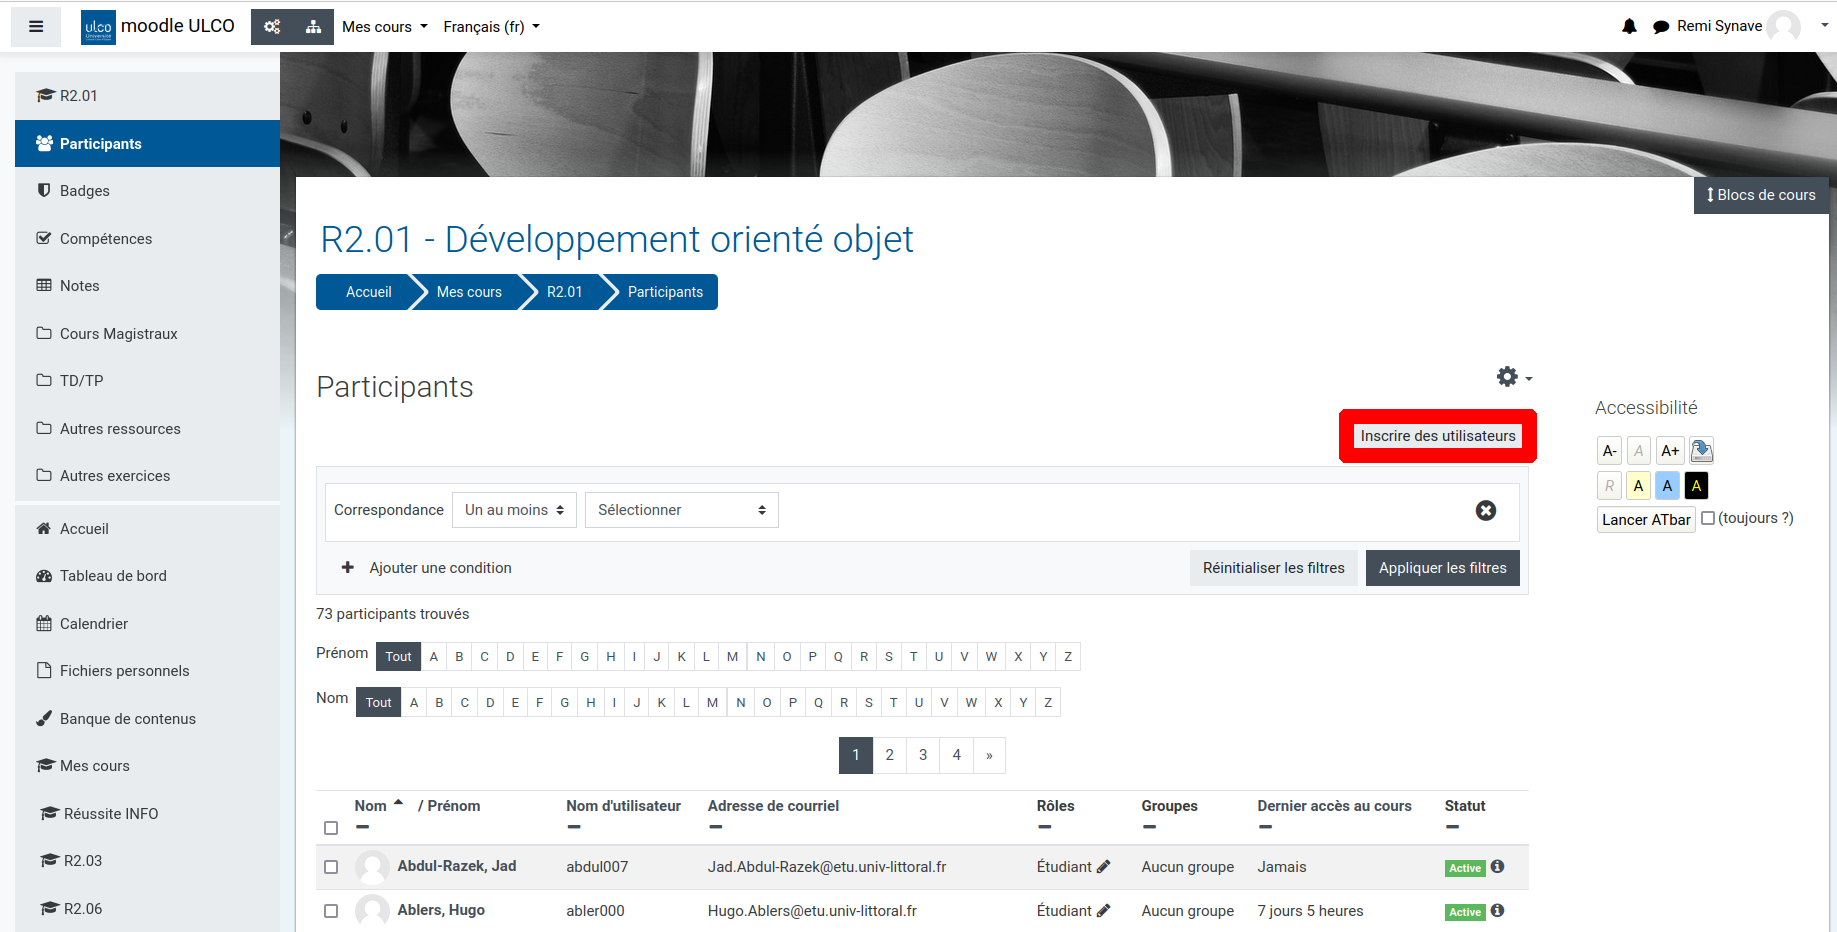This screenshot has width=1837, height=932.
Task: Click 'Inscrire des utilisateurs' button
Action: coord(1437,436)
